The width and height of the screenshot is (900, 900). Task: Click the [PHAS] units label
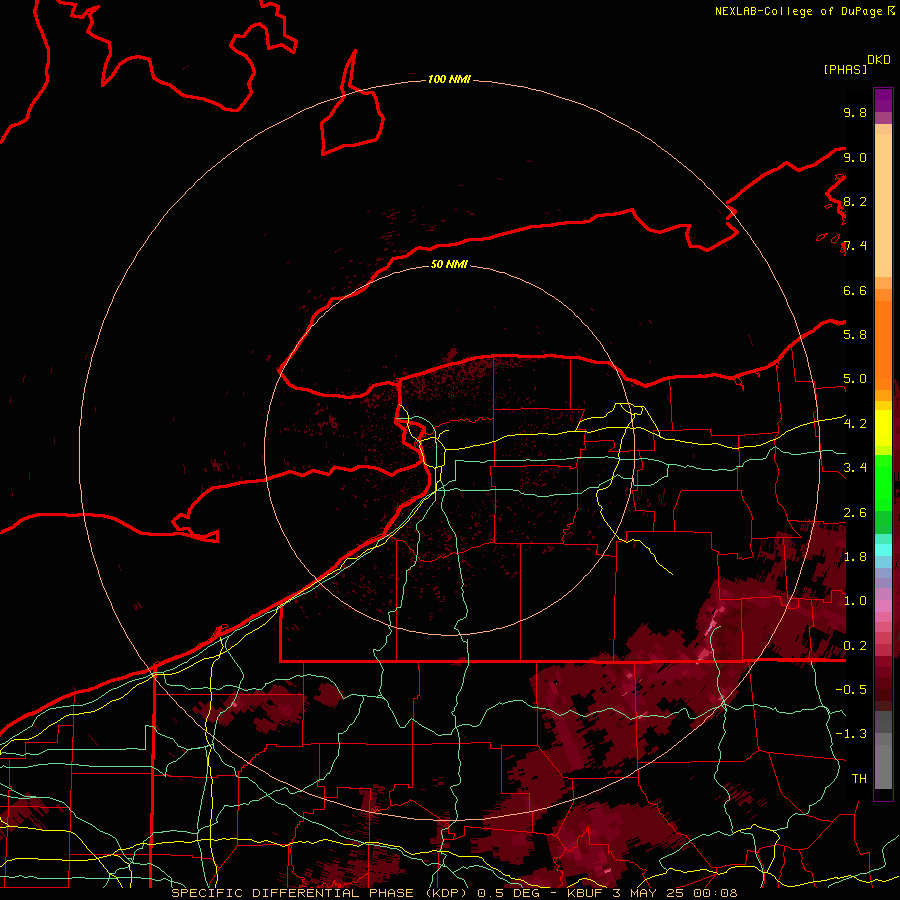(845, 69)
